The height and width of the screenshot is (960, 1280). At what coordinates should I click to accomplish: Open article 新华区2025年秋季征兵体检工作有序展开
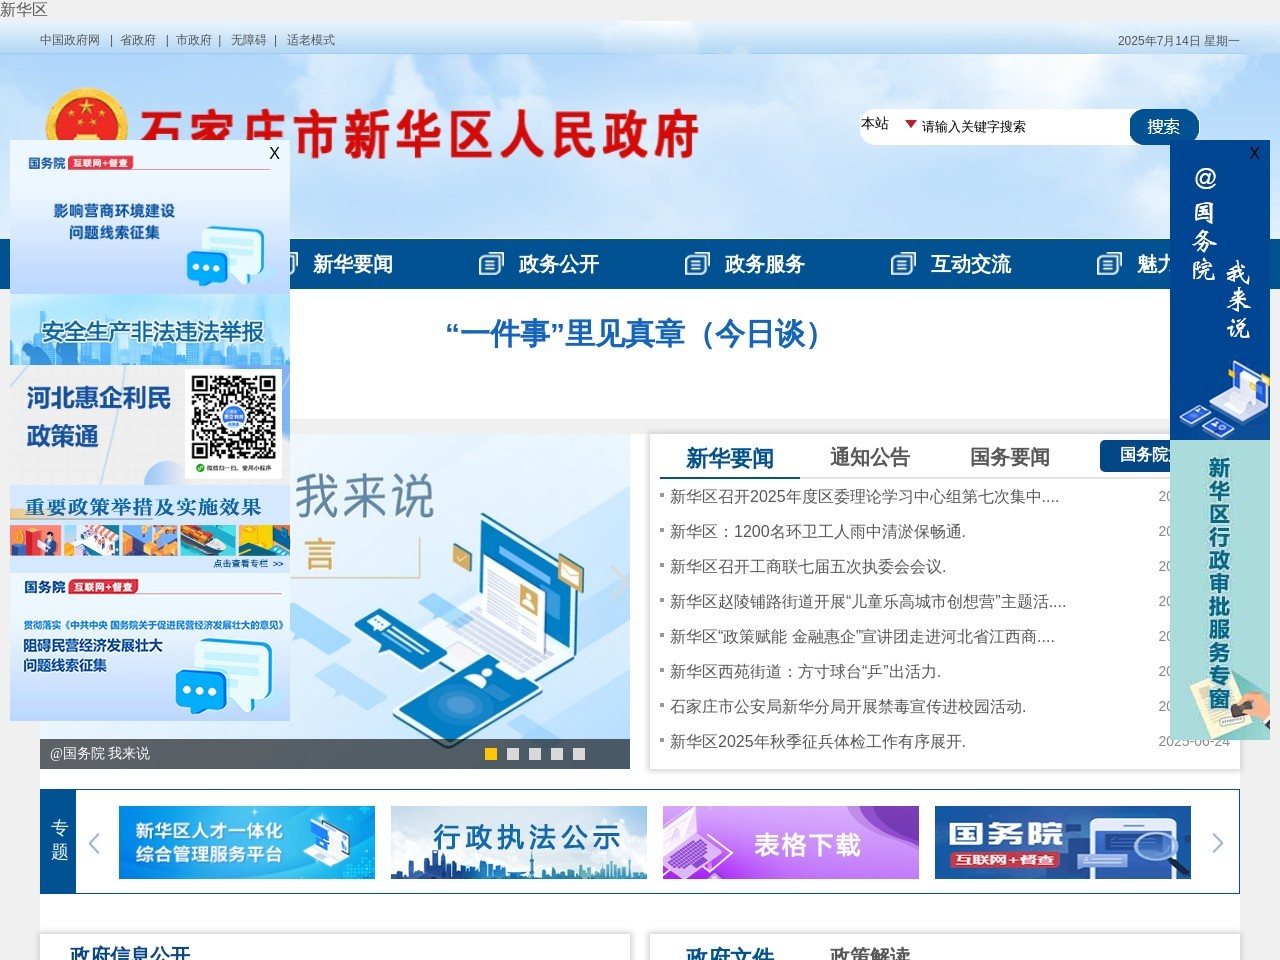click(818, 741)
